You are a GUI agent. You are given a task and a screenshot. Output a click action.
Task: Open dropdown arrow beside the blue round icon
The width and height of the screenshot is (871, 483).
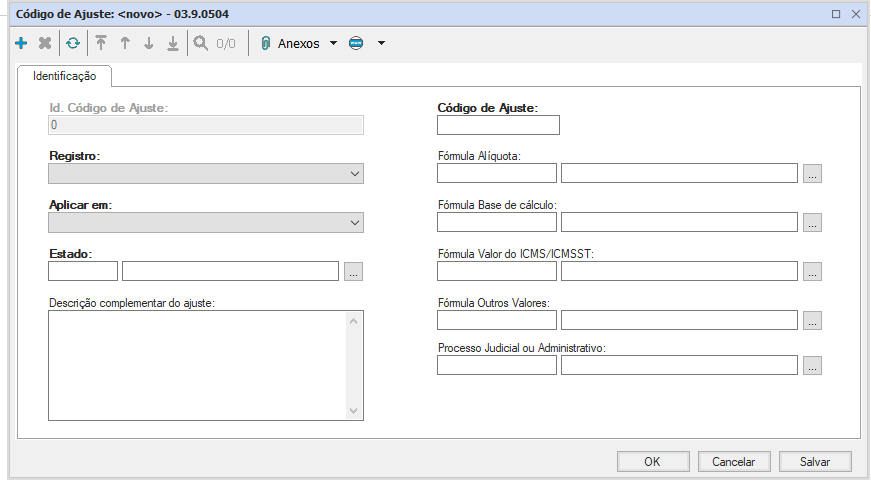(381, 44)
